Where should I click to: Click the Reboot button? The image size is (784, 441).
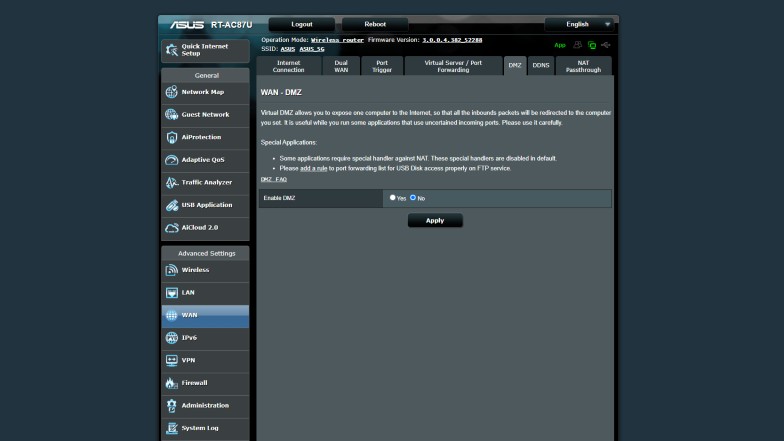click(375, 24)
